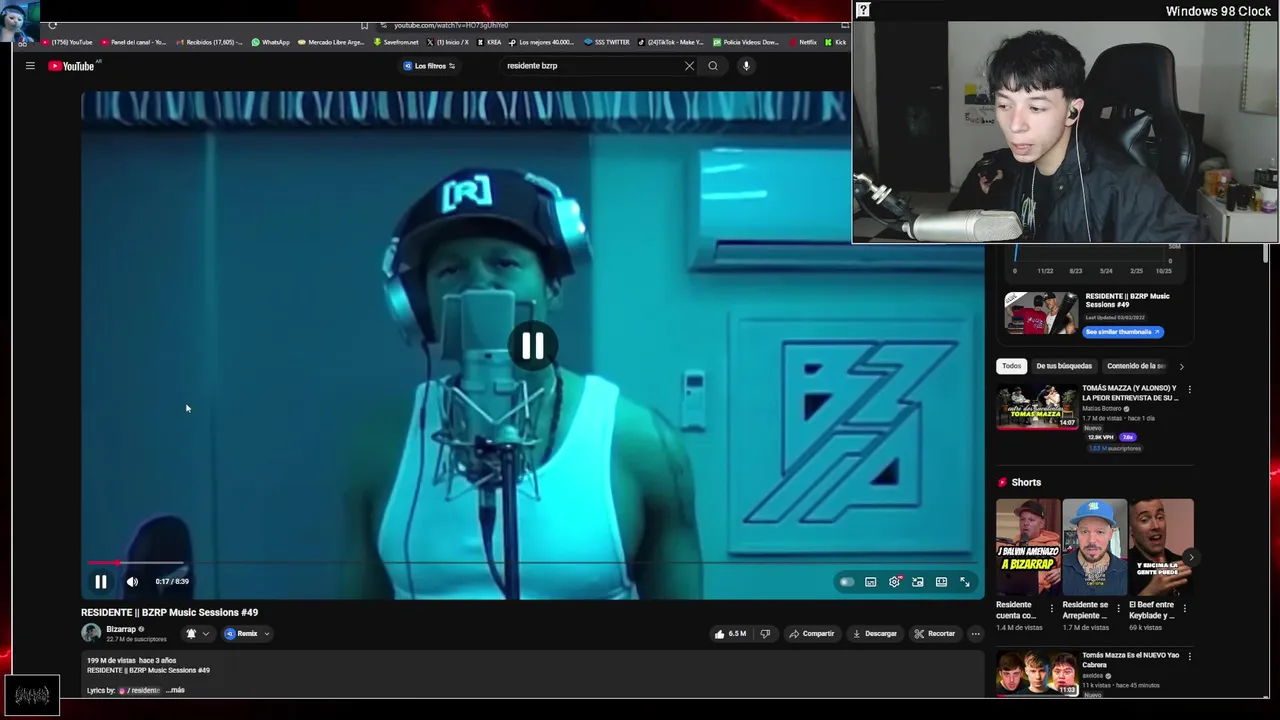This screenshot has height=720, width=1280.
Task: Enter fullscreen mode
Action: tap(965, 582)
